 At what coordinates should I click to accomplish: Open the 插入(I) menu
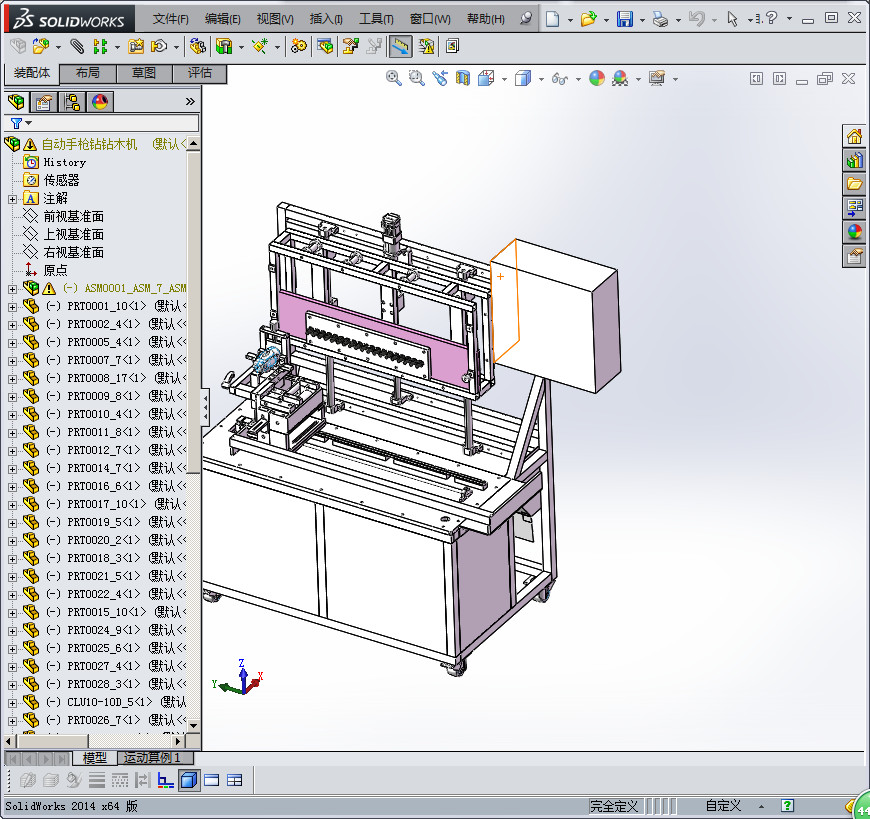pos(326,19)
